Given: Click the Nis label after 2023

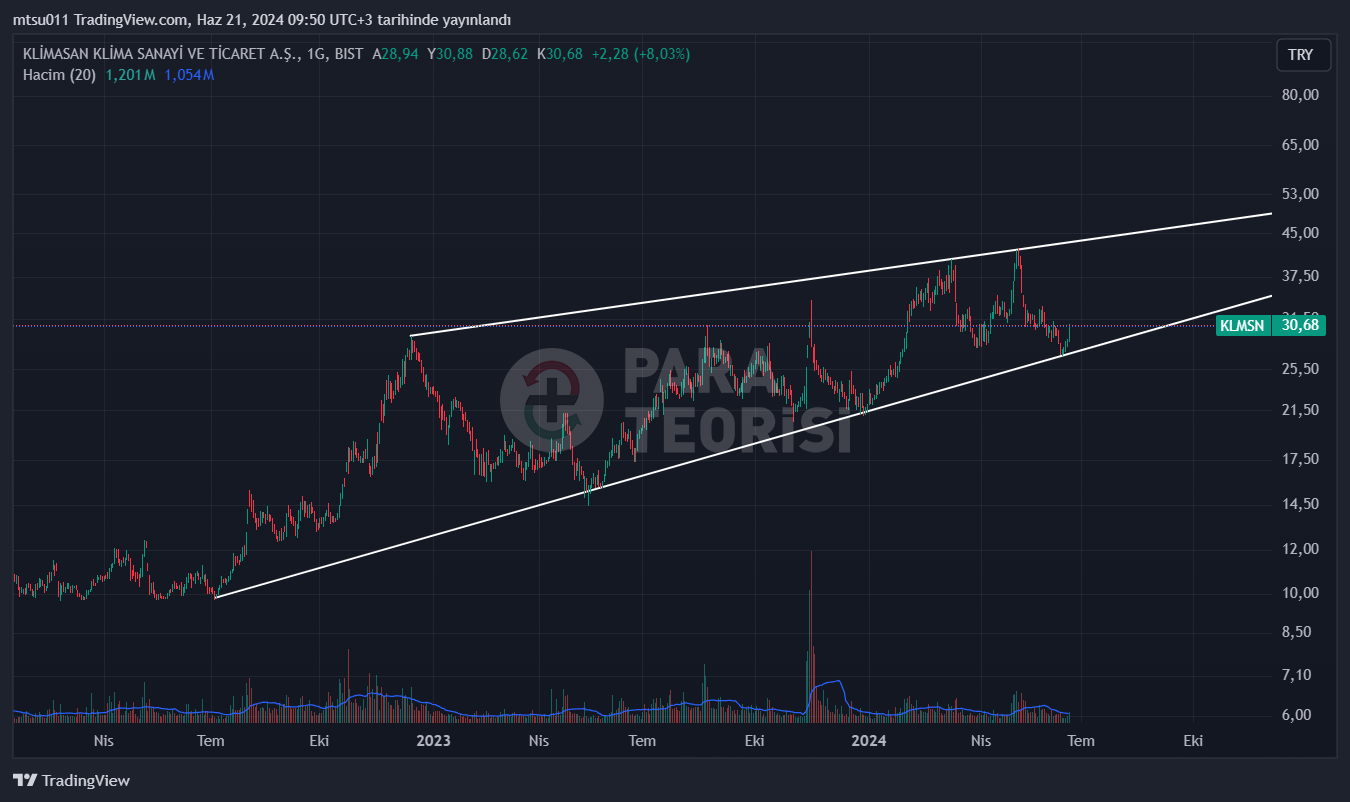Looking at the screenshot, I should [539, 741].
